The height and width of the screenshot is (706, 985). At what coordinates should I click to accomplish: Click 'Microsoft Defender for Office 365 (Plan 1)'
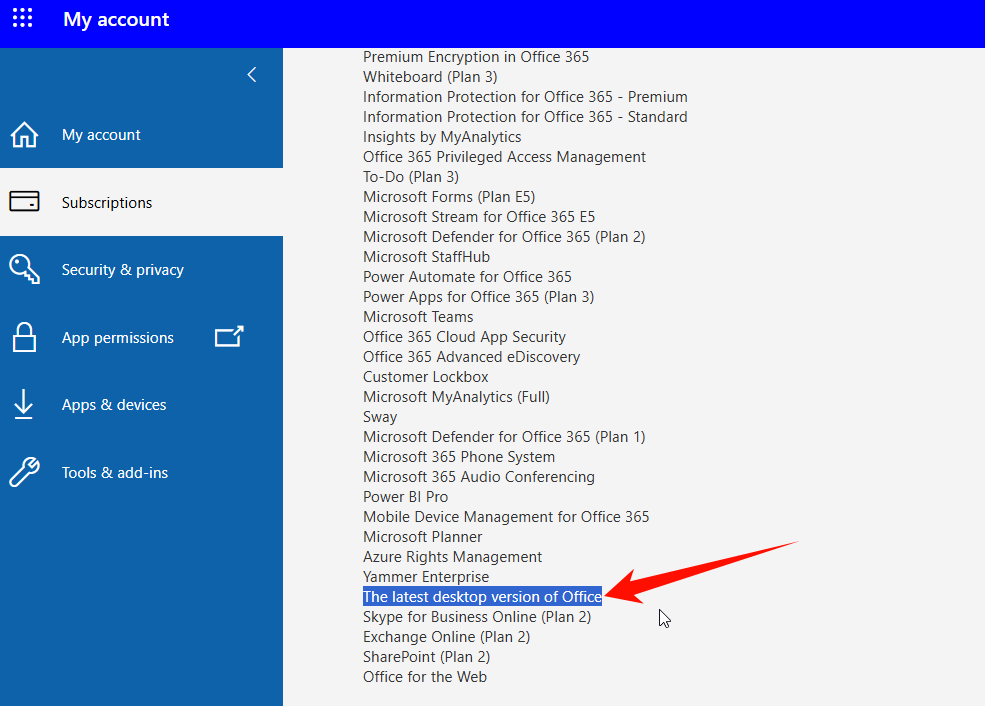click(504, 437)
